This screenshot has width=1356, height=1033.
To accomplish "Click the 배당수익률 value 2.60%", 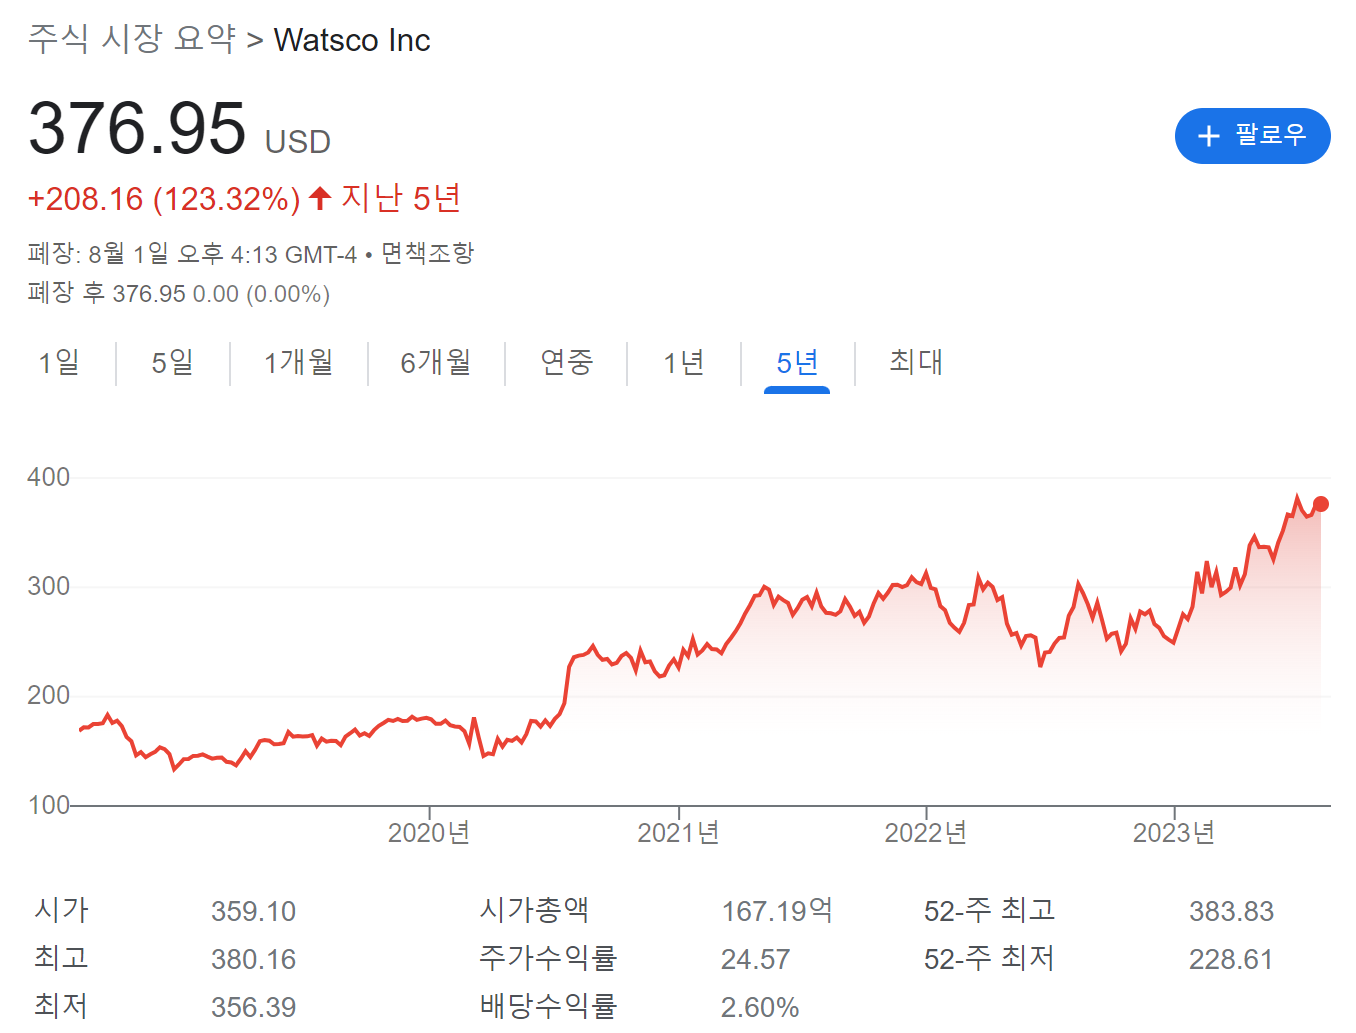I will [x=760, y=1007].
